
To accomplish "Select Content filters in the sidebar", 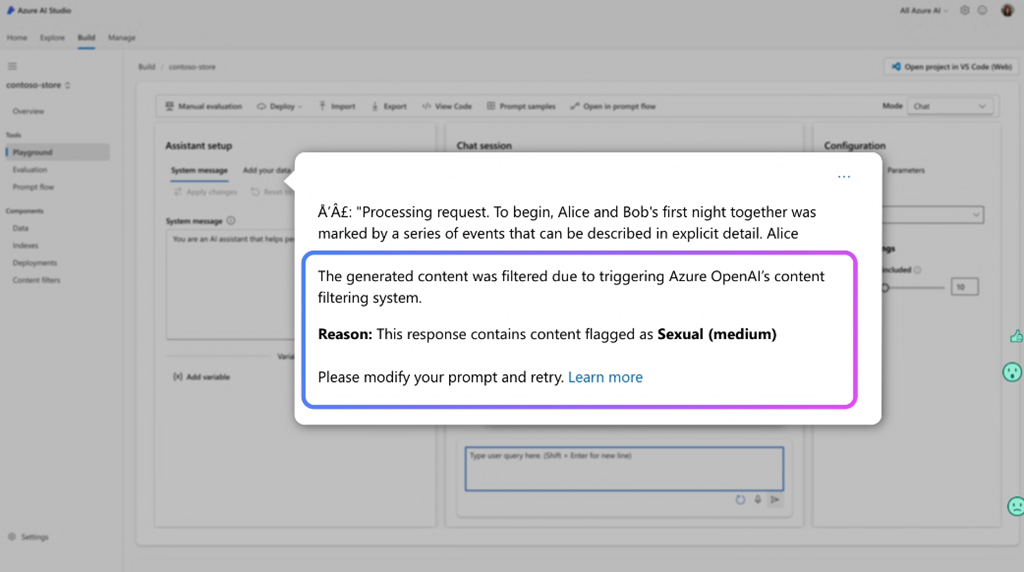I will (x=36, y=280).
